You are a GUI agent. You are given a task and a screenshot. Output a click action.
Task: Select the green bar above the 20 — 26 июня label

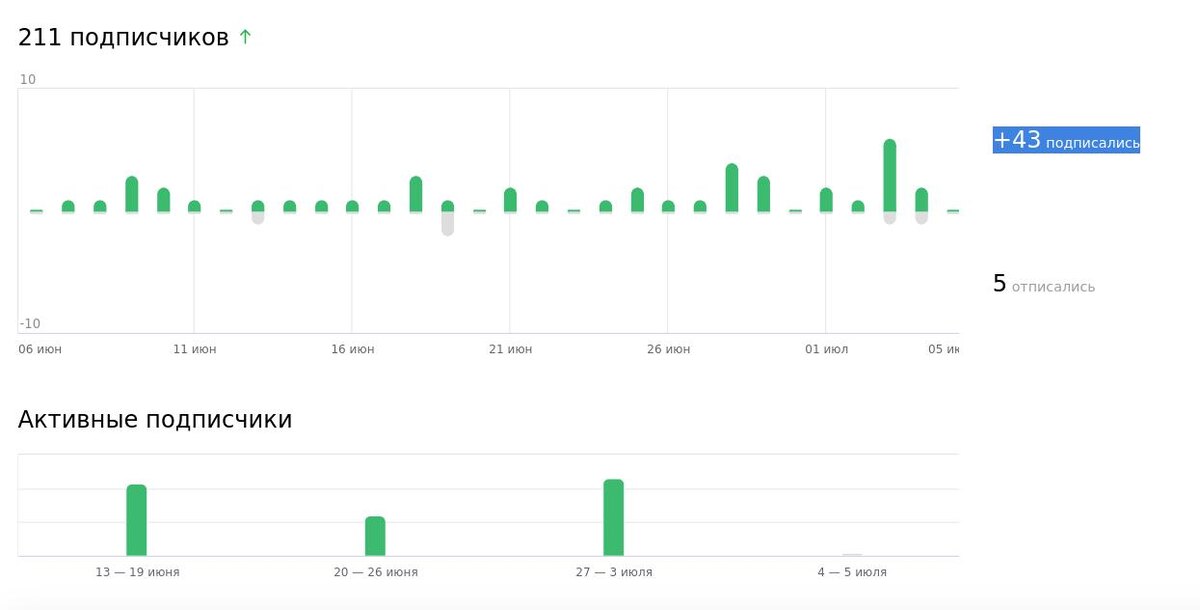[375, 536]
